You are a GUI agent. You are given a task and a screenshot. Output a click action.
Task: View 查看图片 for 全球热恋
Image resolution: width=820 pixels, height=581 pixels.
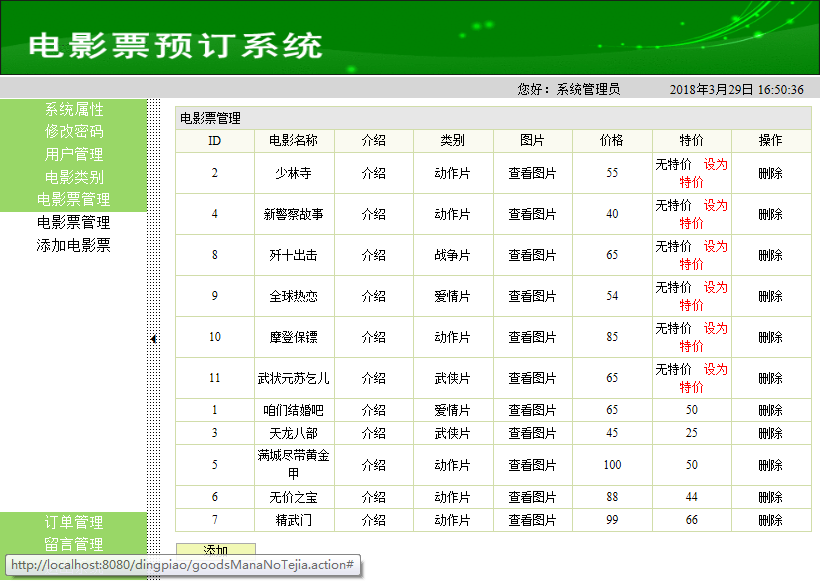[x=532, y=296]
